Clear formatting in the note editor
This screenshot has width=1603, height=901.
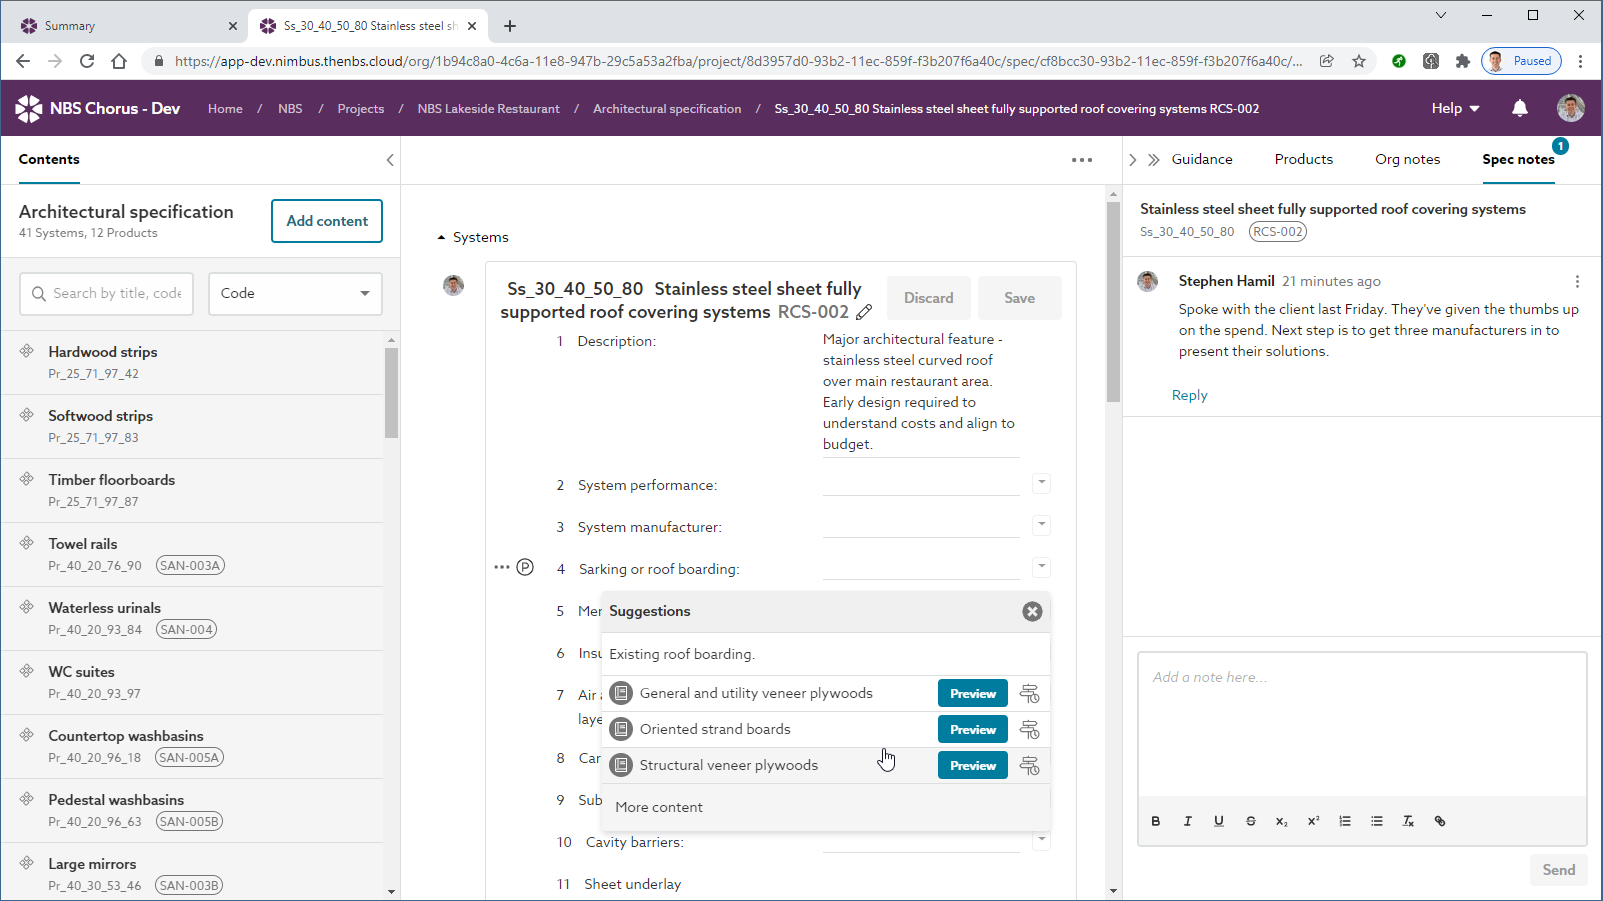[x=1408, y=821]
